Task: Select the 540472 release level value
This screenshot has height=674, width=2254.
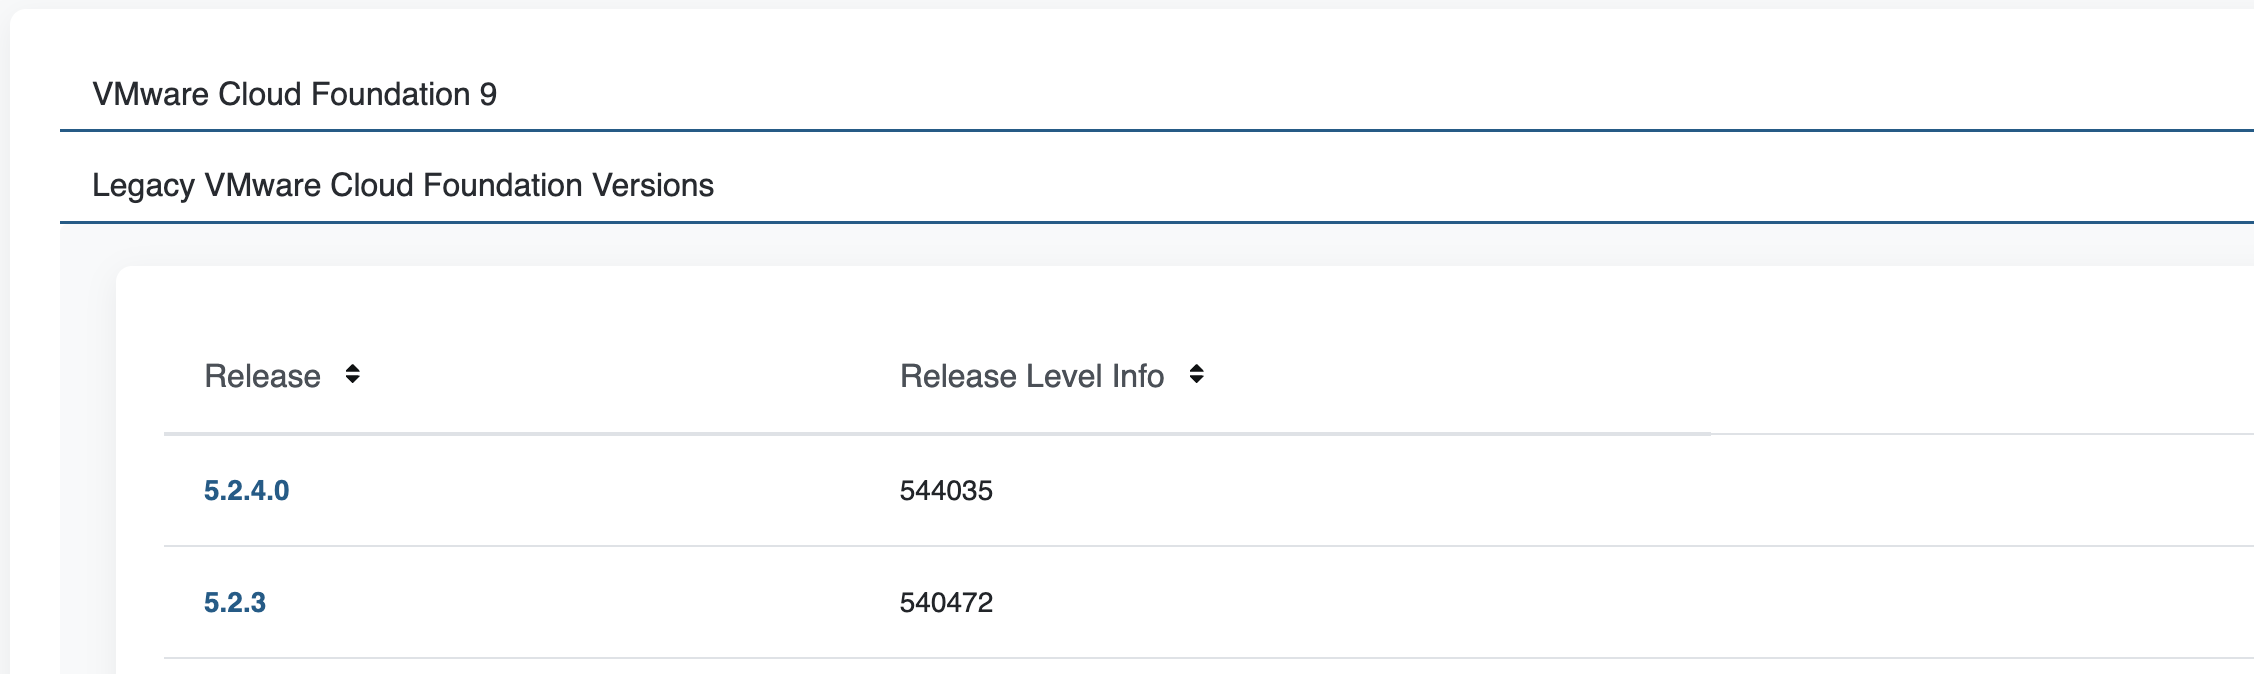Action: click(946, 602)
